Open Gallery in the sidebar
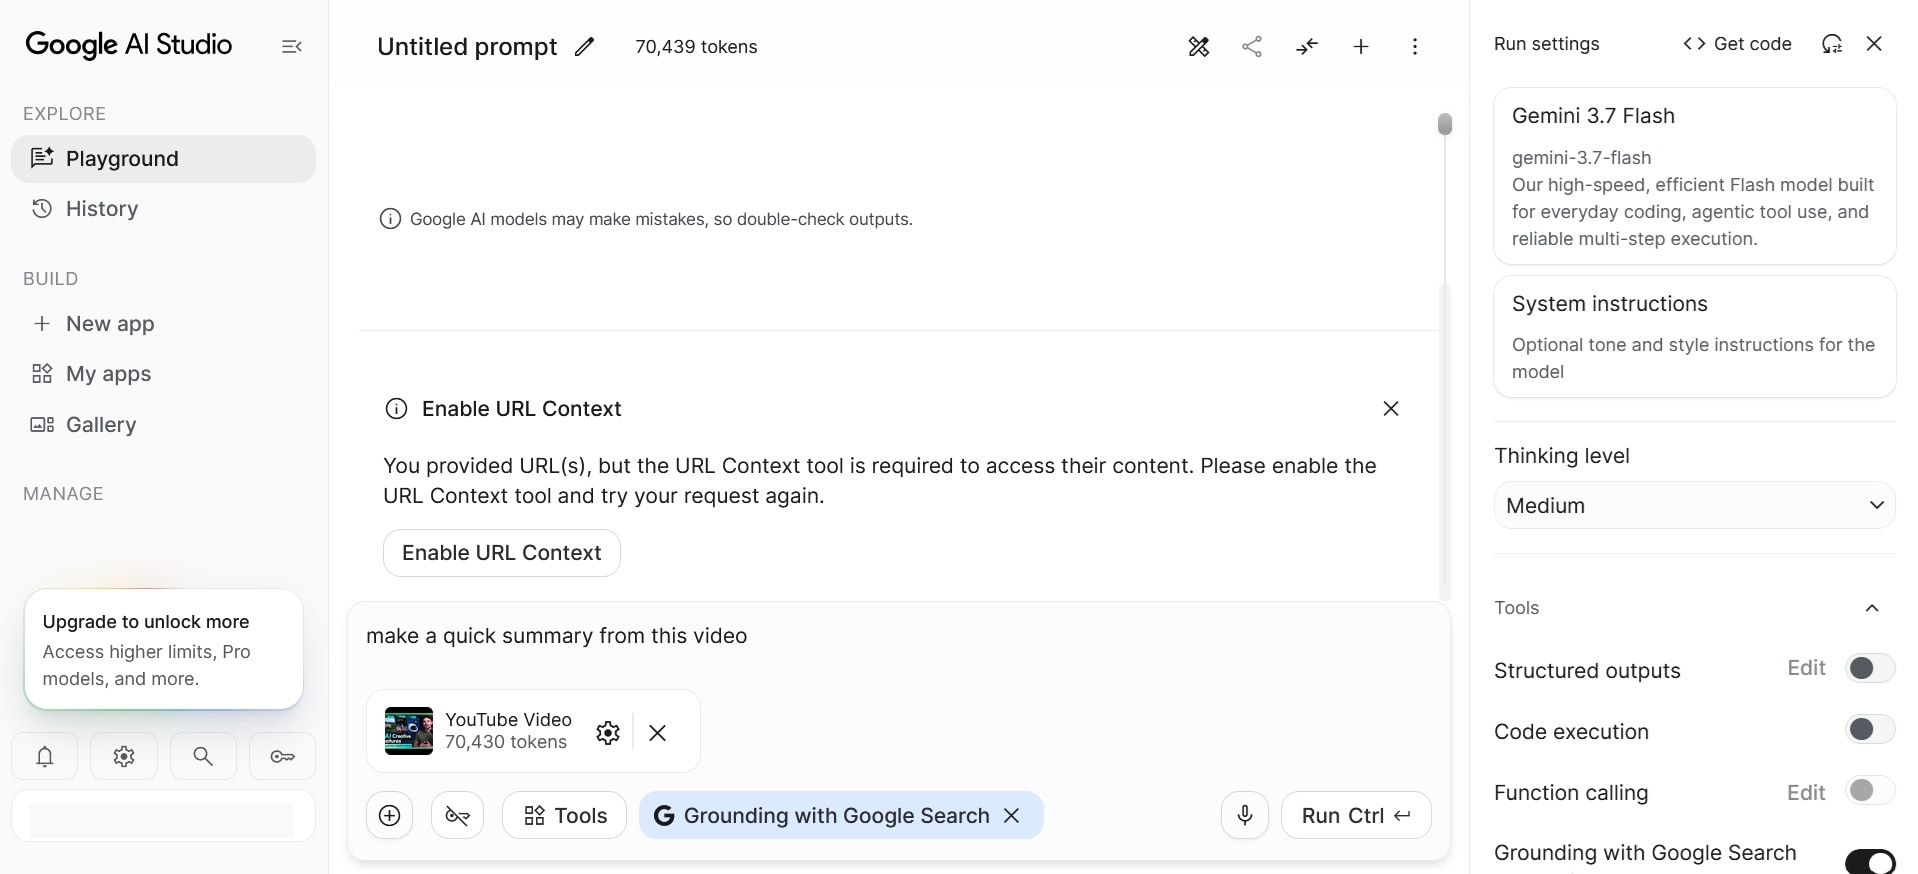The height and width of the screenshot is (874, 1918). [x=164, y=425]
